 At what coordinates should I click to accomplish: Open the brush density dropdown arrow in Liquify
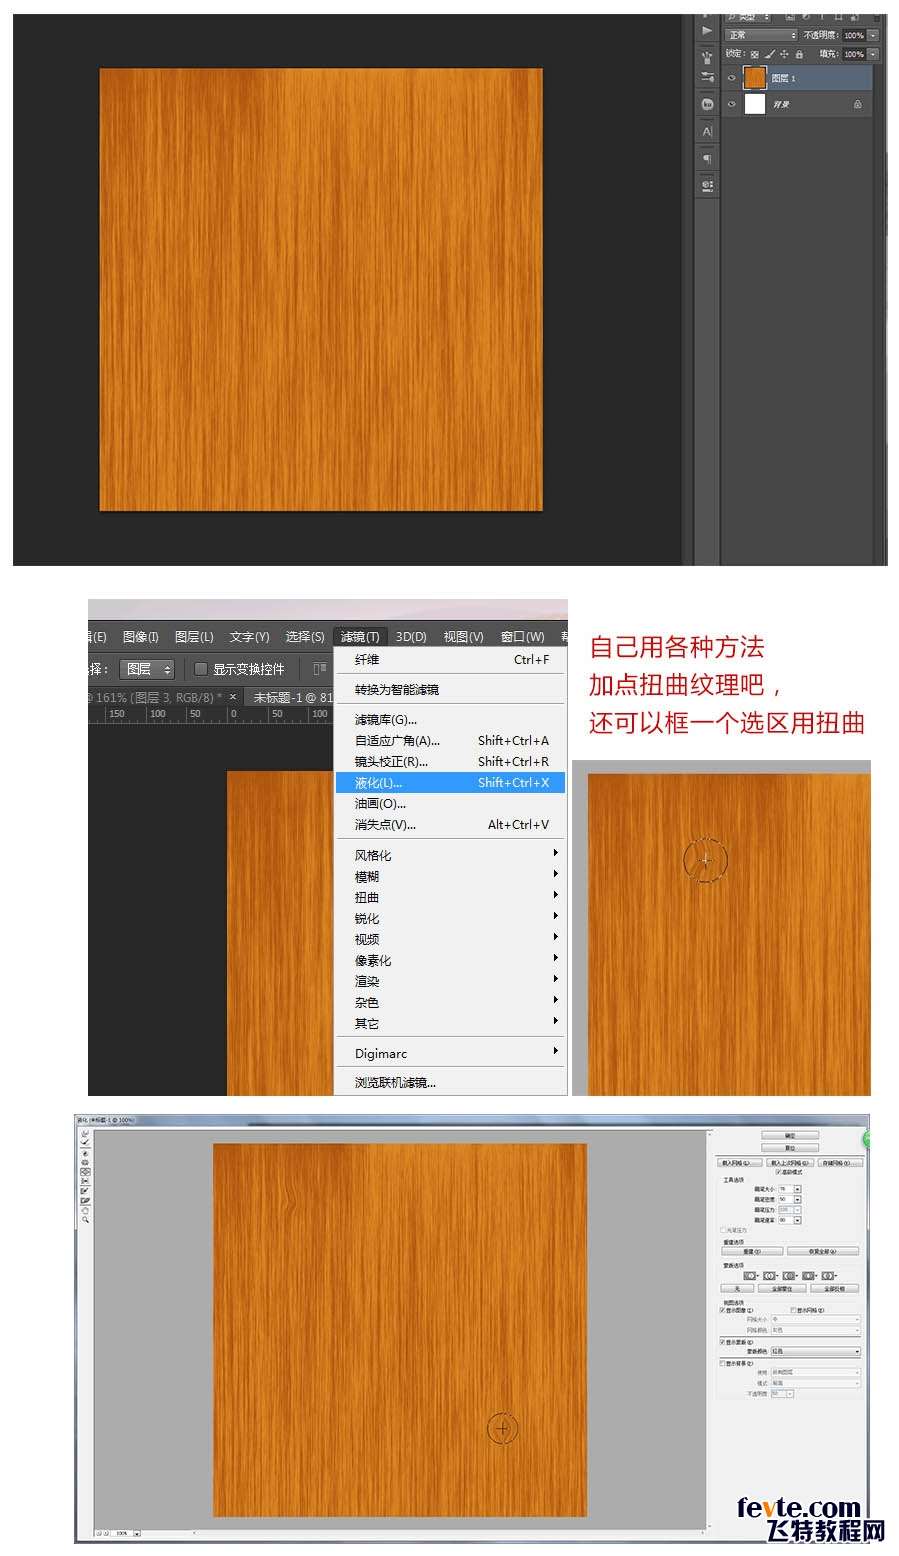797,1200
